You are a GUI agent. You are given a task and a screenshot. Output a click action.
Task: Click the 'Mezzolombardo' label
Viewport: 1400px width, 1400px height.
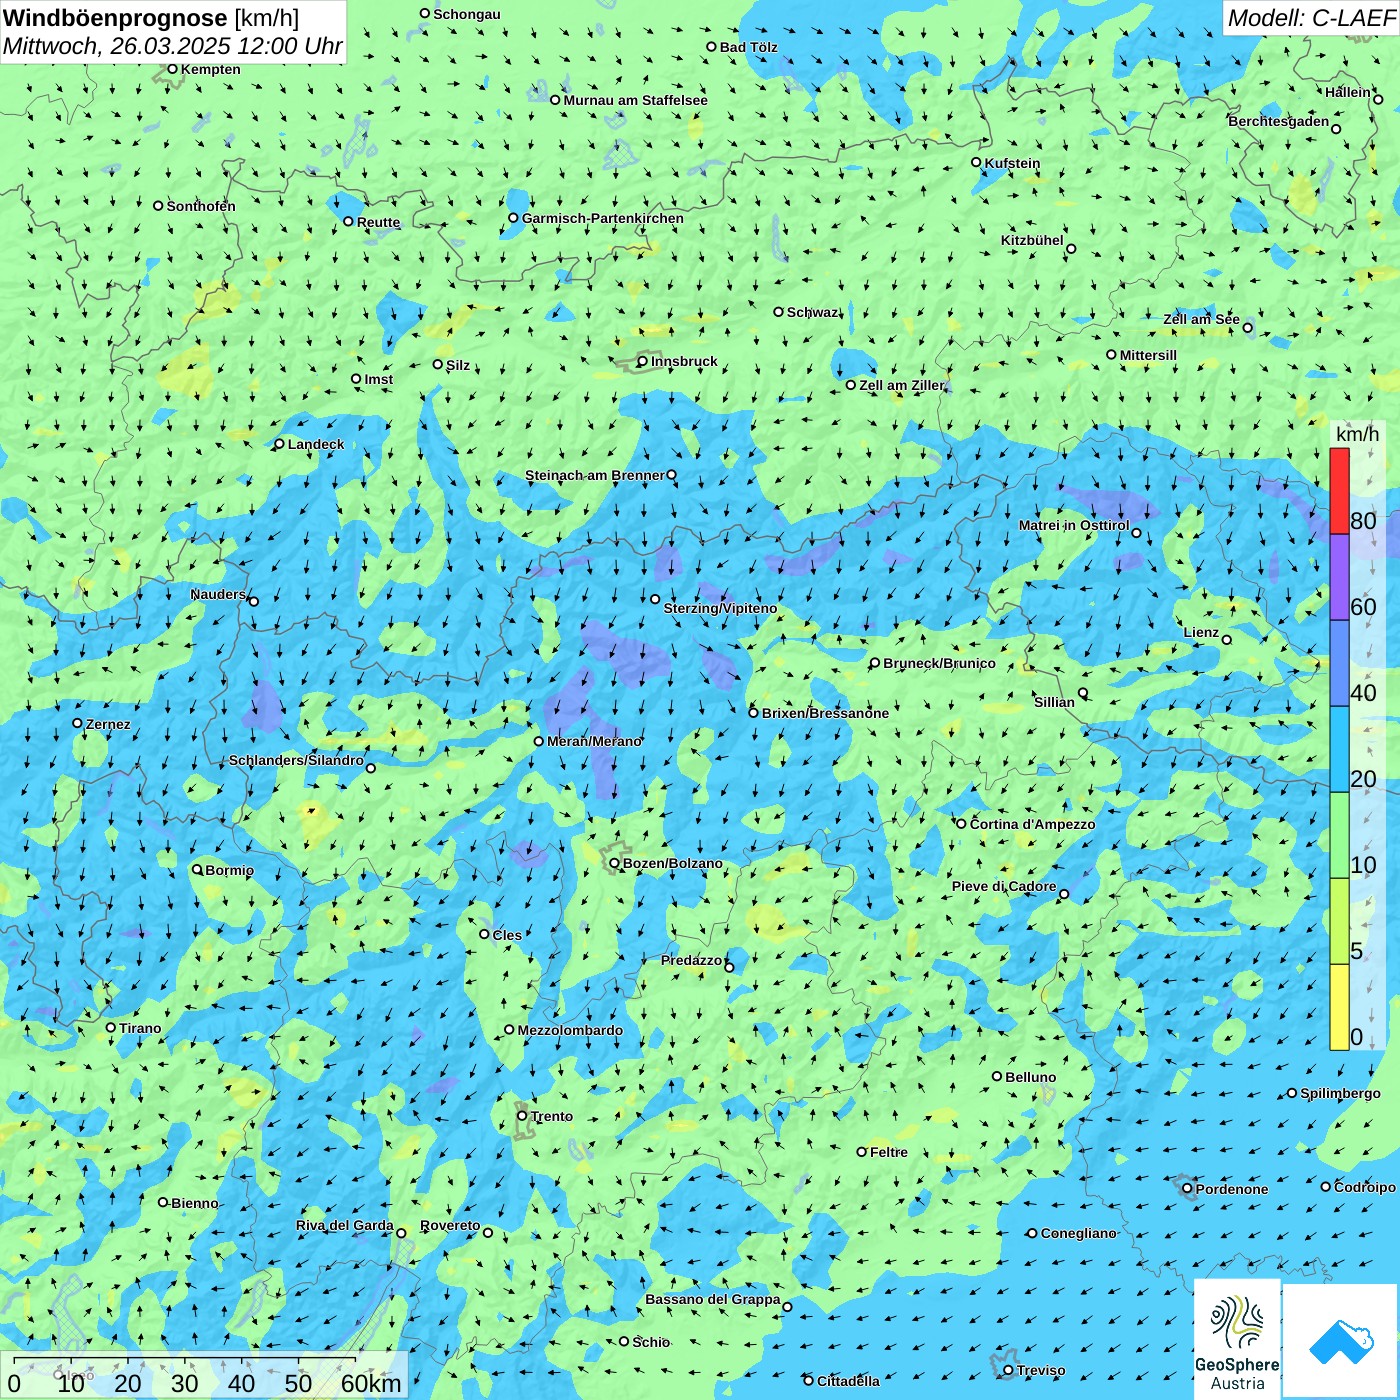point(570,1030)
